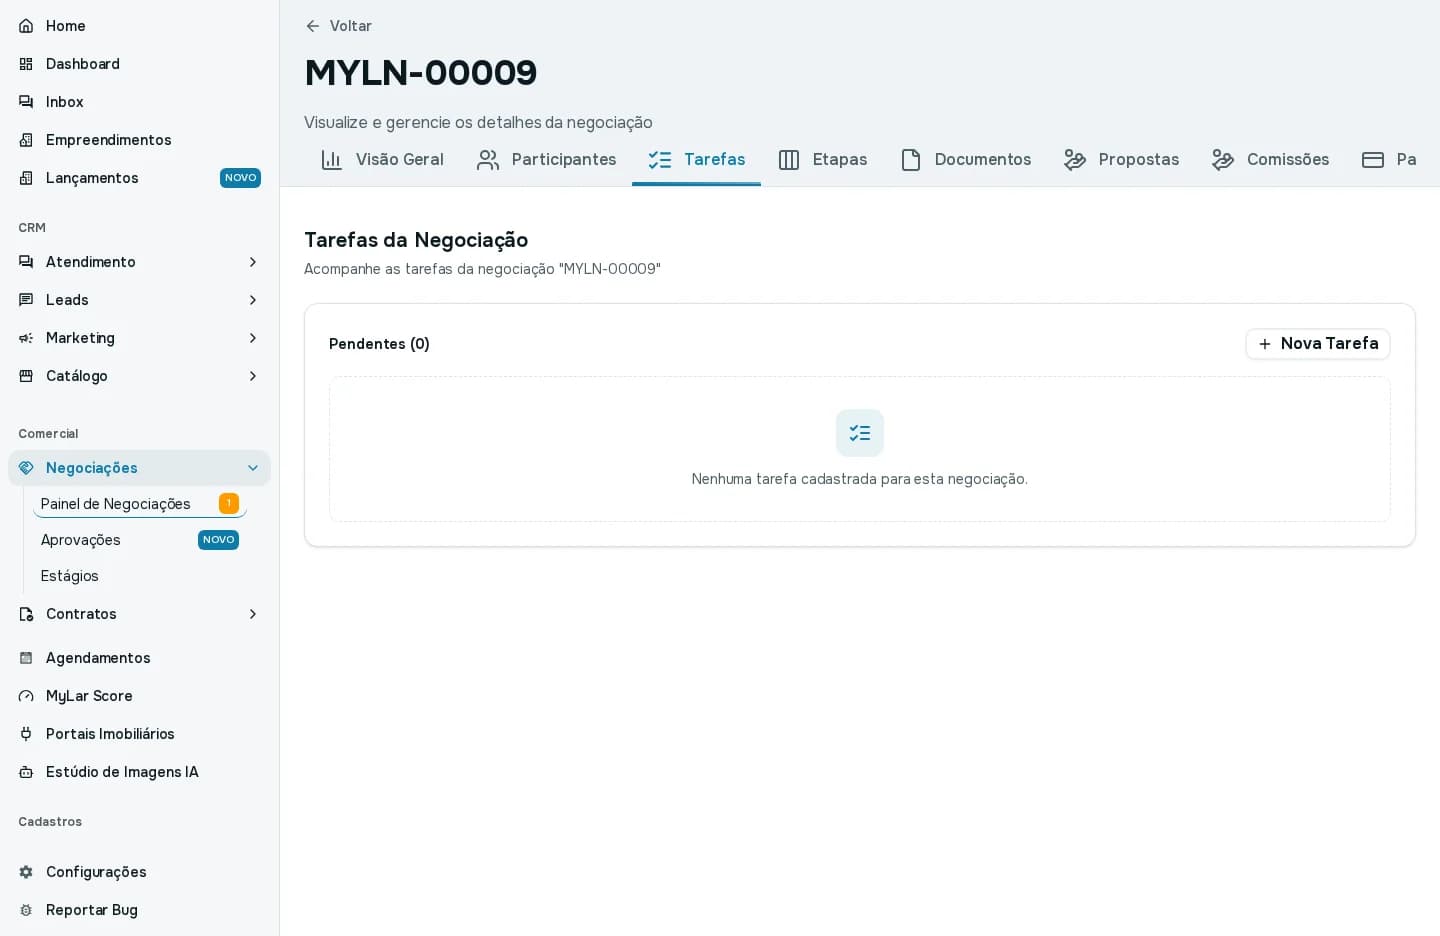The height and width of the screenshot is (936, 1440).
Task: Click the checklist icon in empty tasks area
Action: point(860,433)
